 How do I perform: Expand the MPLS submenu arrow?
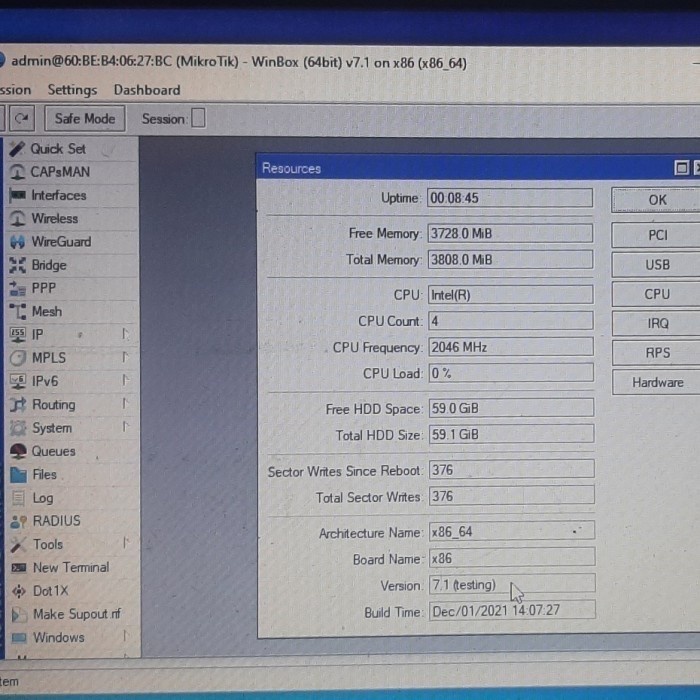pyautogui.click(x=125, y=357)
